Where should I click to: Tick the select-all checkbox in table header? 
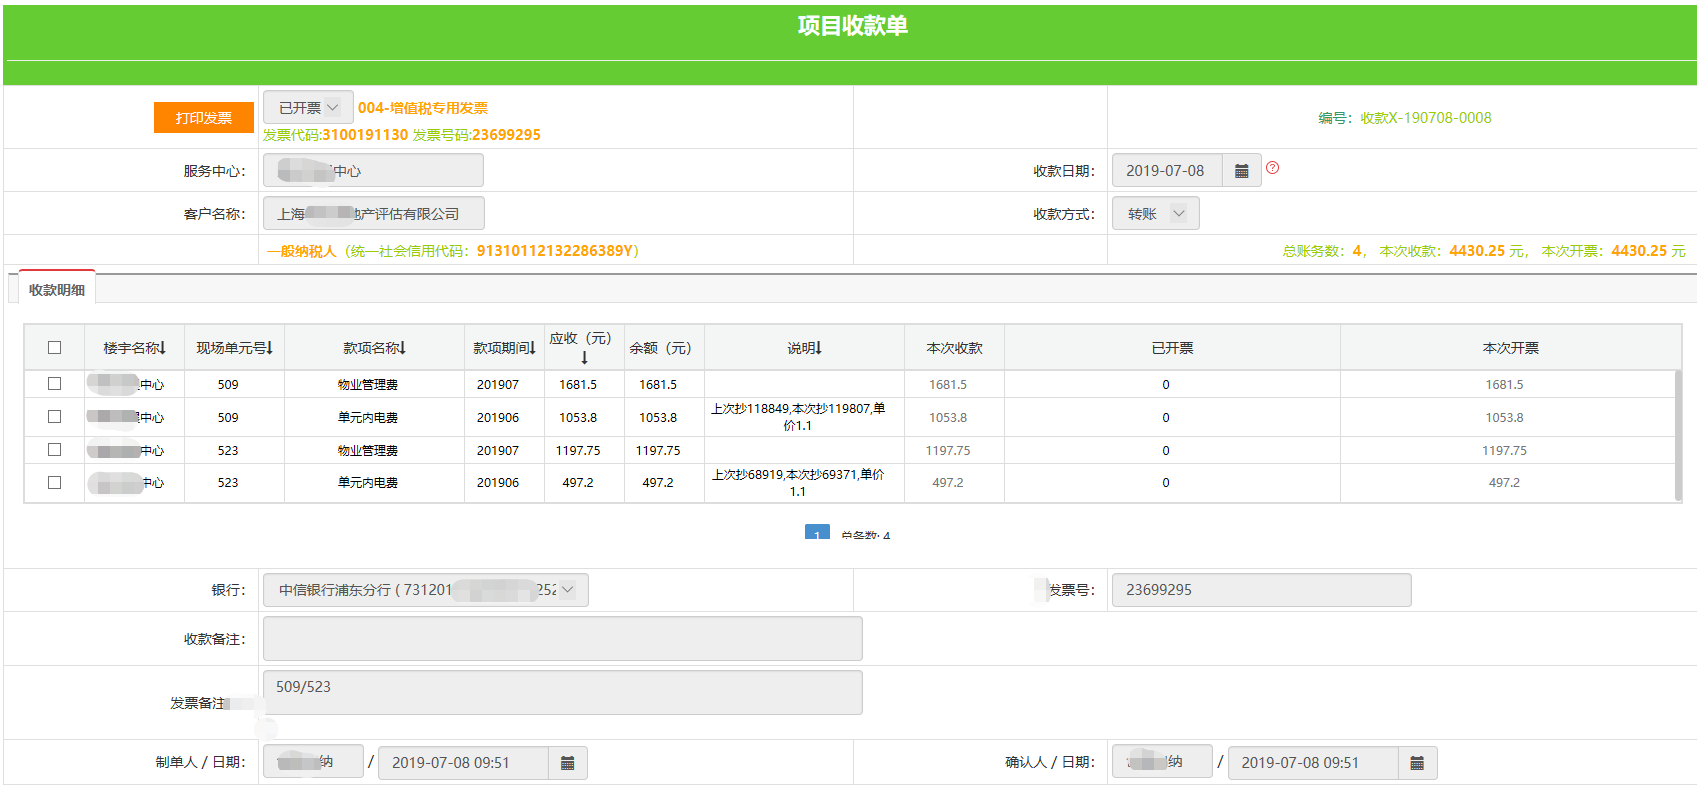(54, 348)
